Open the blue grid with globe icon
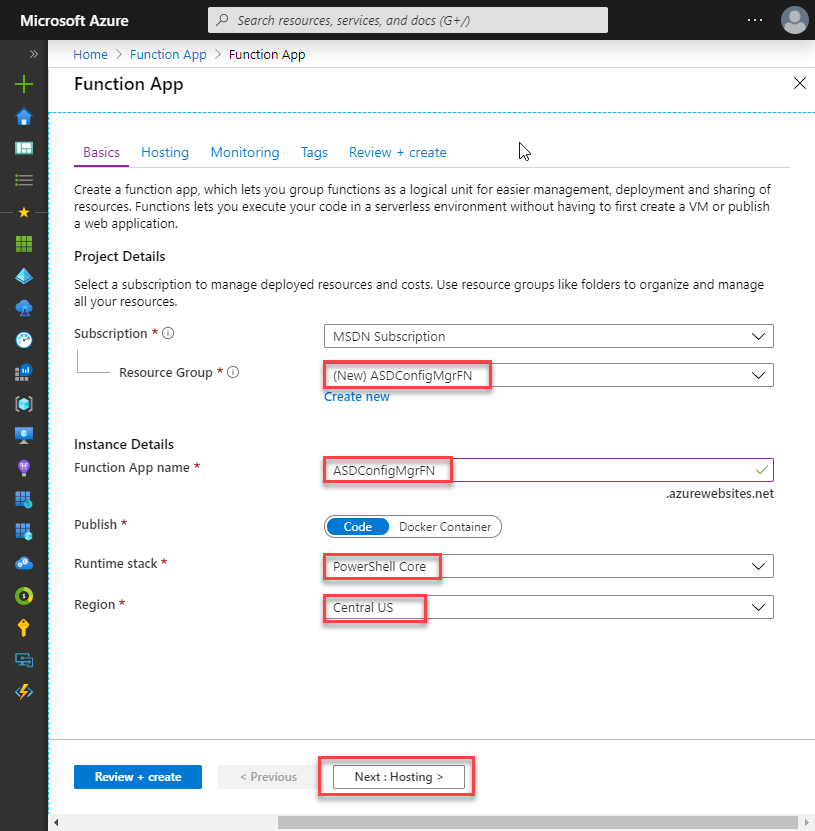815x831 pixels. (x=24, y=499)
